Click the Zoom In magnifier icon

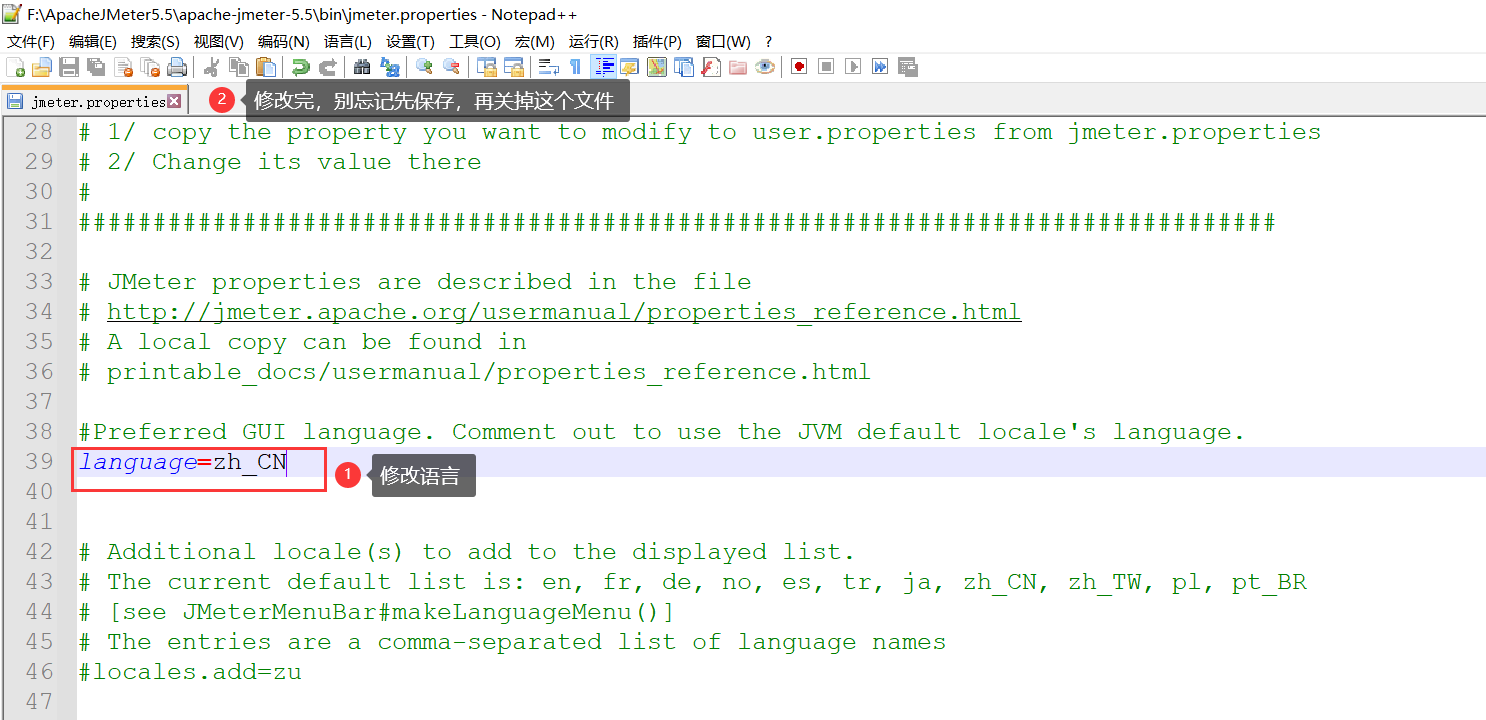[424, 67]
